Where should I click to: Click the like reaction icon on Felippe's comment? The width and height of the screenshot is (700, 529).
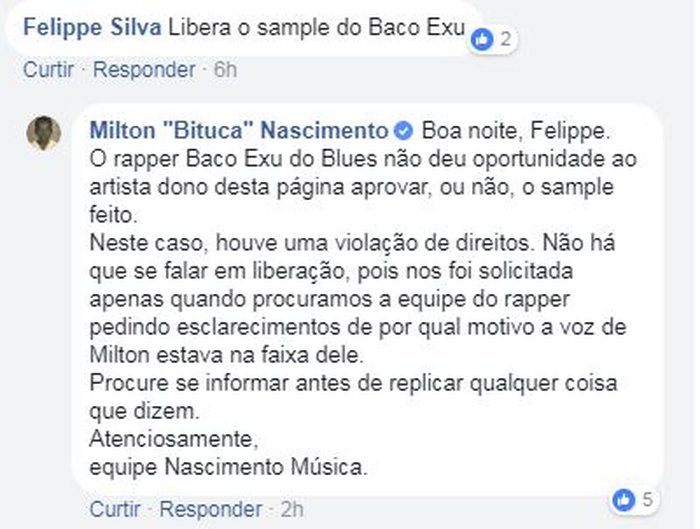483,40
